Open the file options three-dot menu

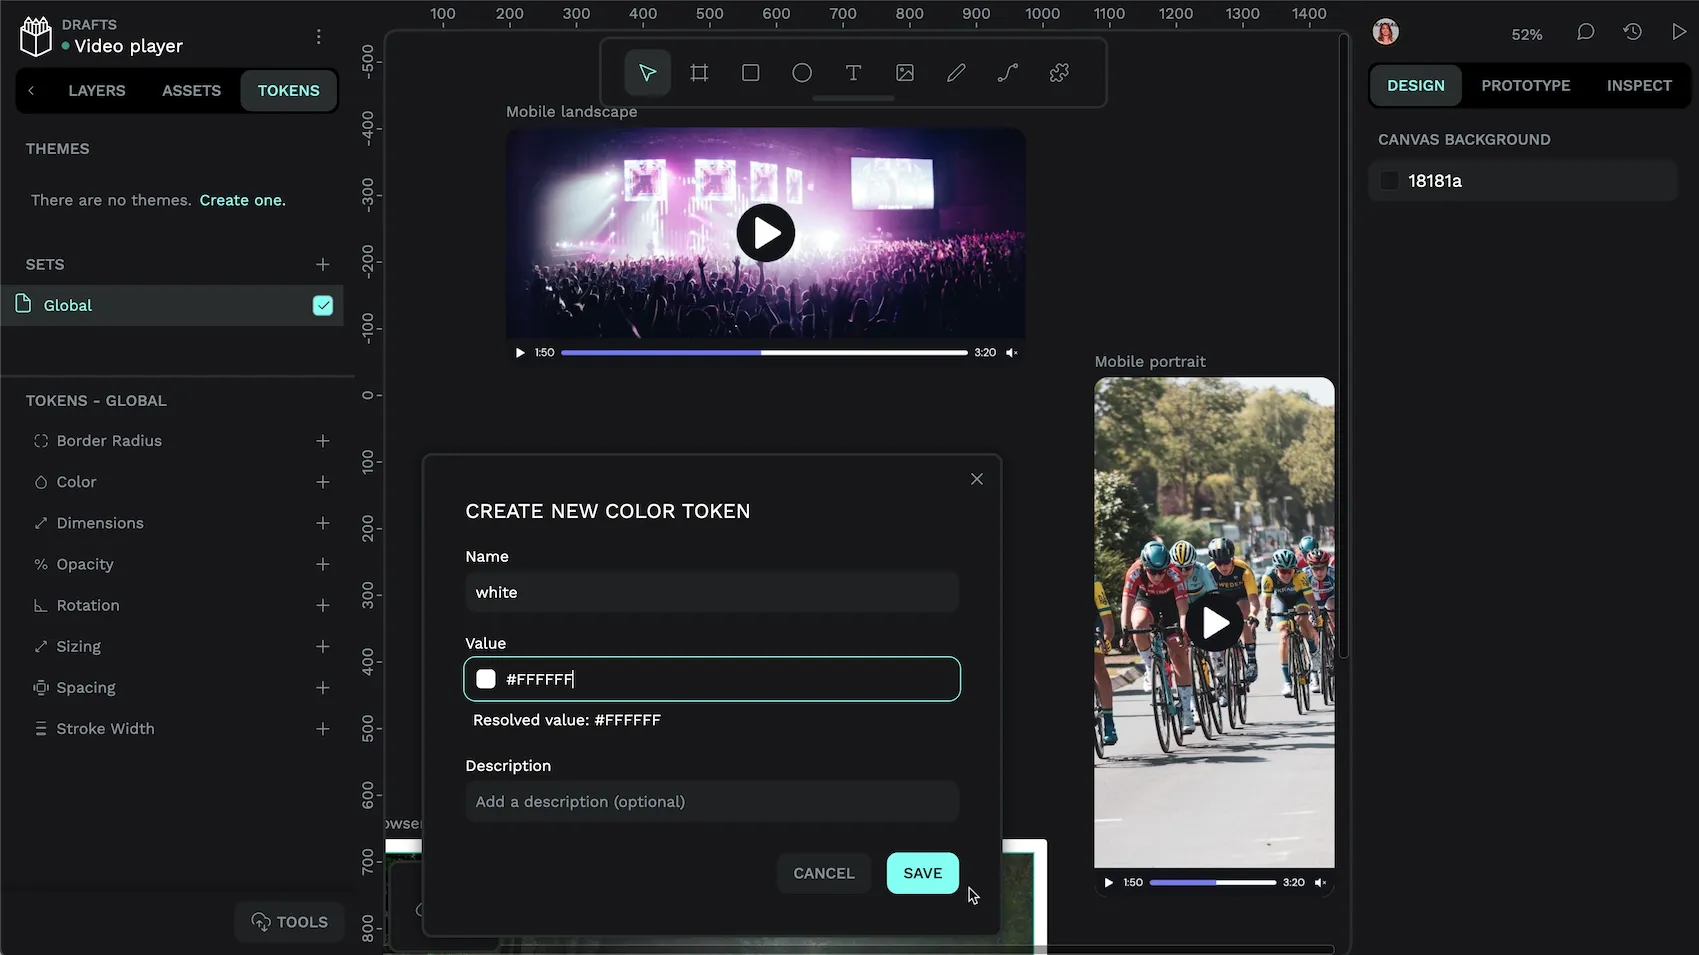pyautogui.click(x=319, y=37)
